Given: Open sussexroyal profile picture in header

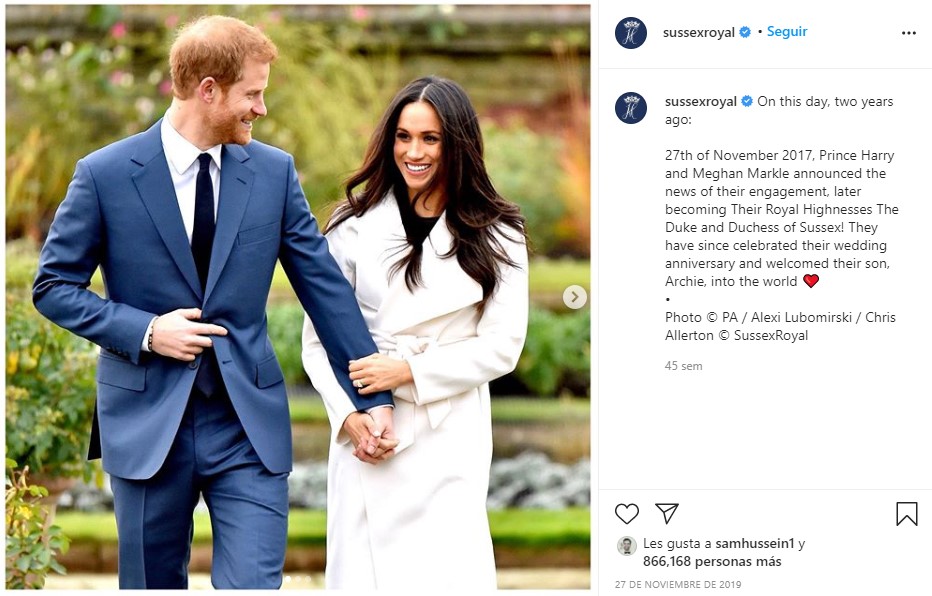Looking at the screenshot, I should (x=631, y=33).
